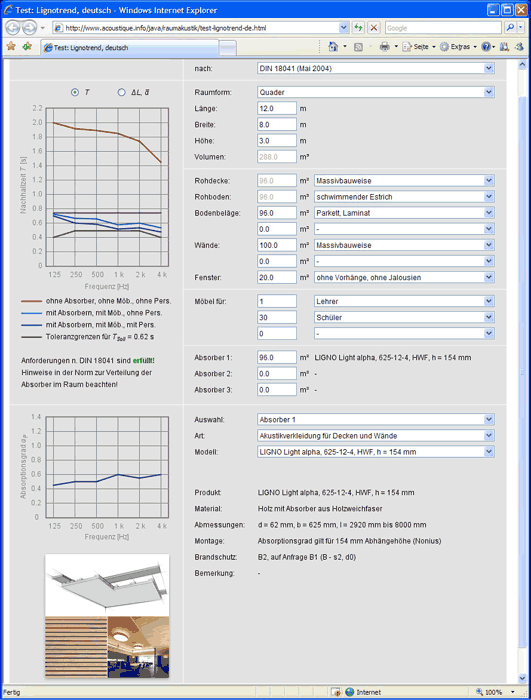
Task: Click the reverberation time chart
Action: 107,187
